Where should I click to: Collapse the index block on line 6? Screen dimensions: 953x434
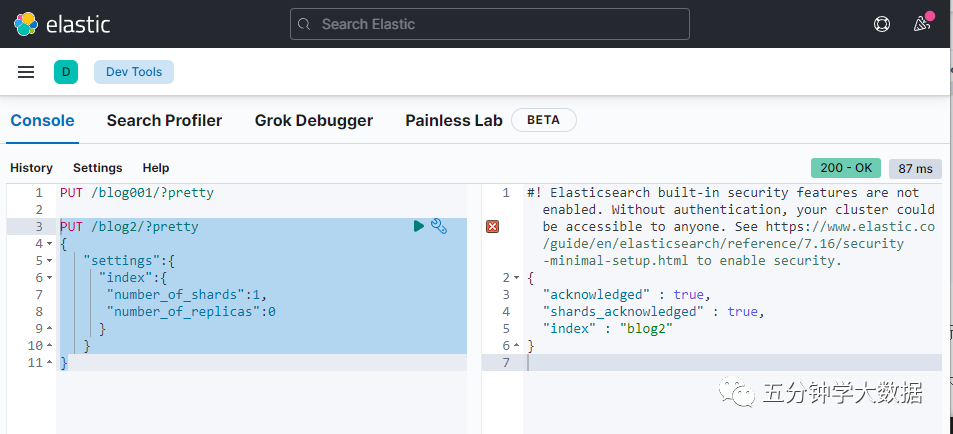click(49, 278)
